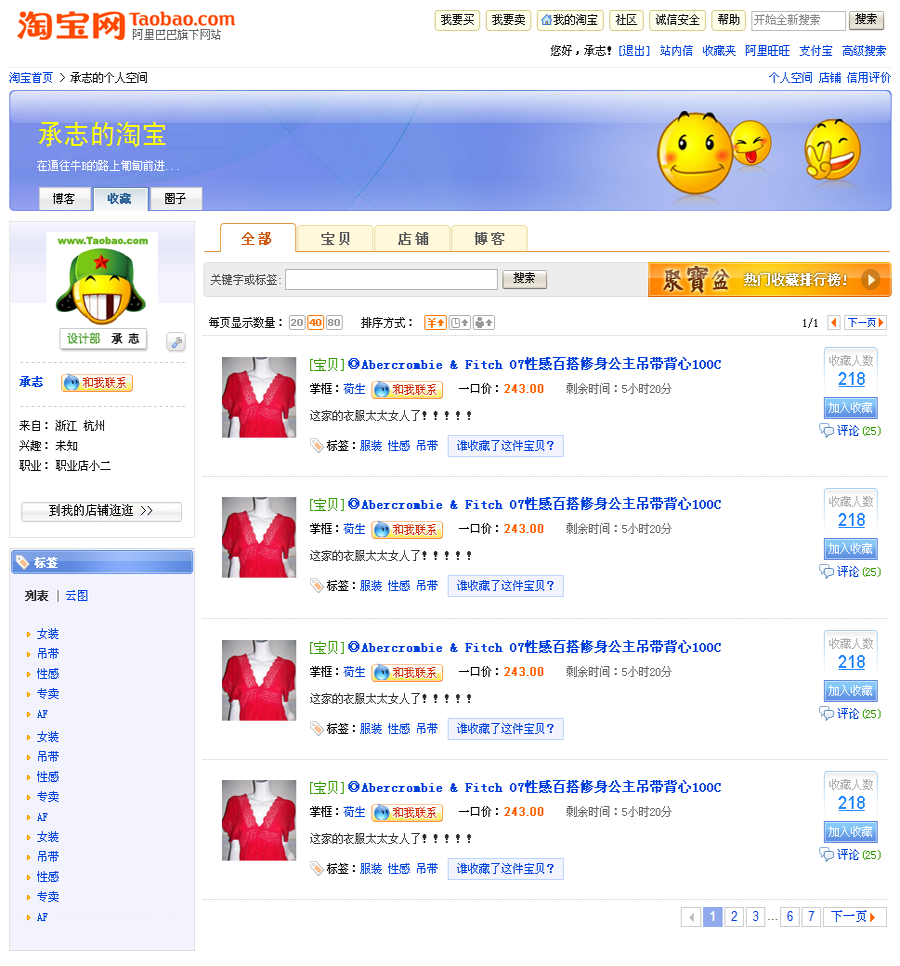This screenshot has width=900, height=966.
Task: Switch tags view to 云图
Action: [x=77, y=596]
